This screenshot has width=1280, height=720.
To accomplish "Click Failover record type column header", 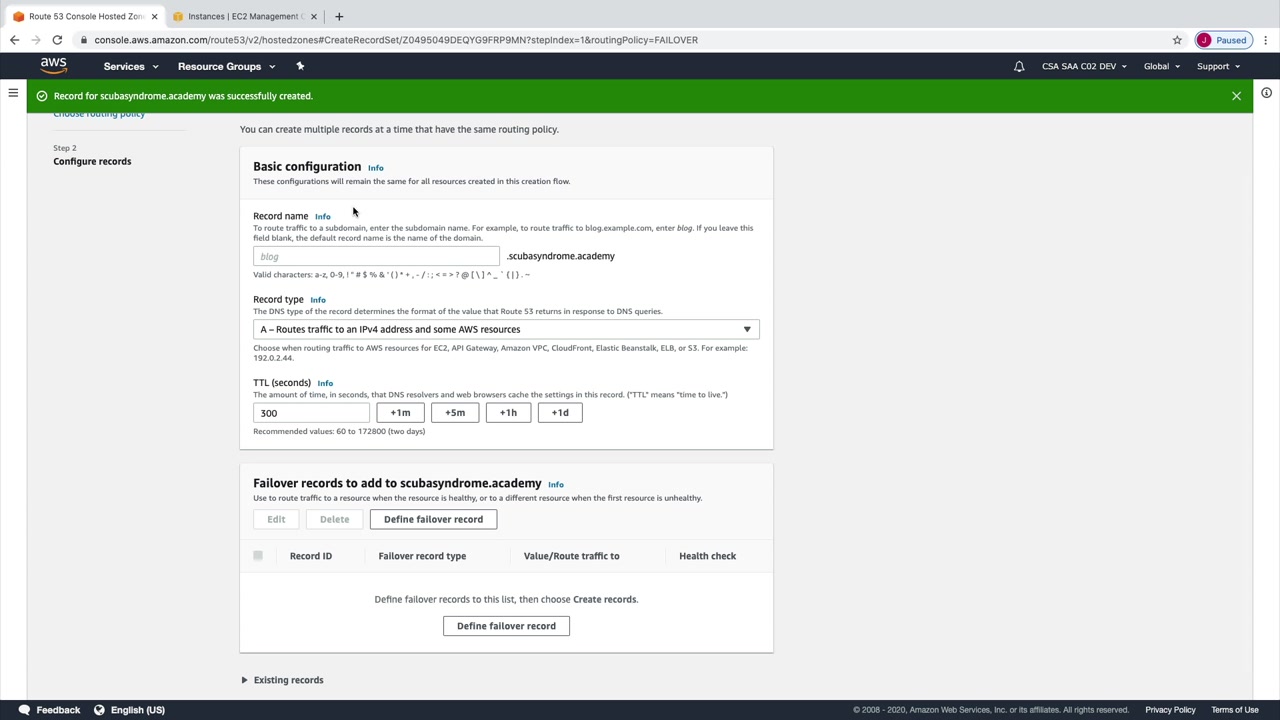I will click(422, 556).
